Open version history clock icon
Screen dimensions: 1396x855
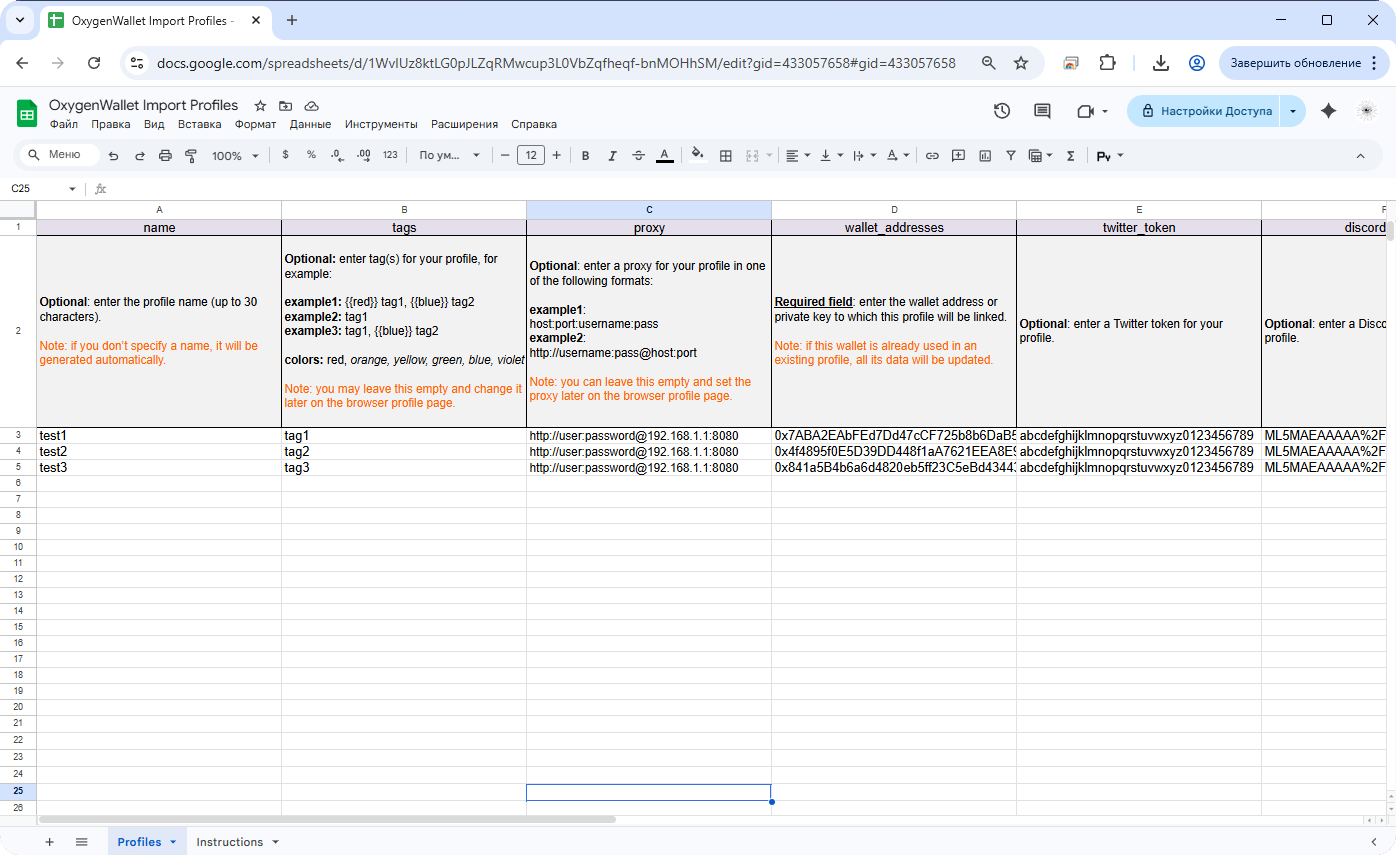pos(1002,111)
